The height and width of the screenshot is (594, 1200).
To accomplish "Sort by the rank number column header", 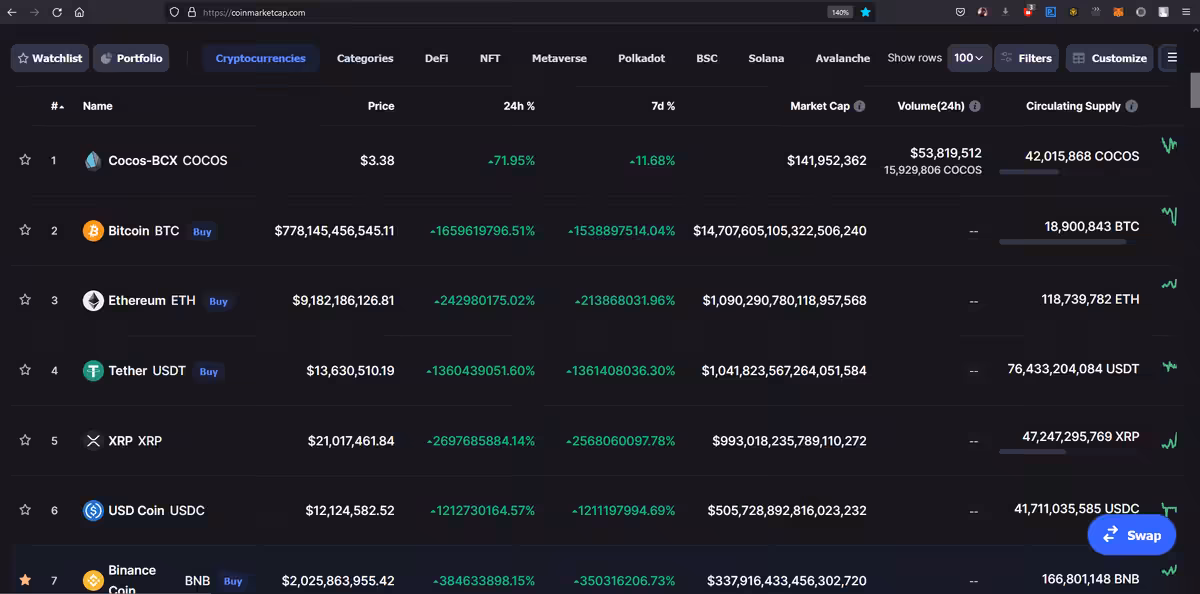I will click(57, 106).
